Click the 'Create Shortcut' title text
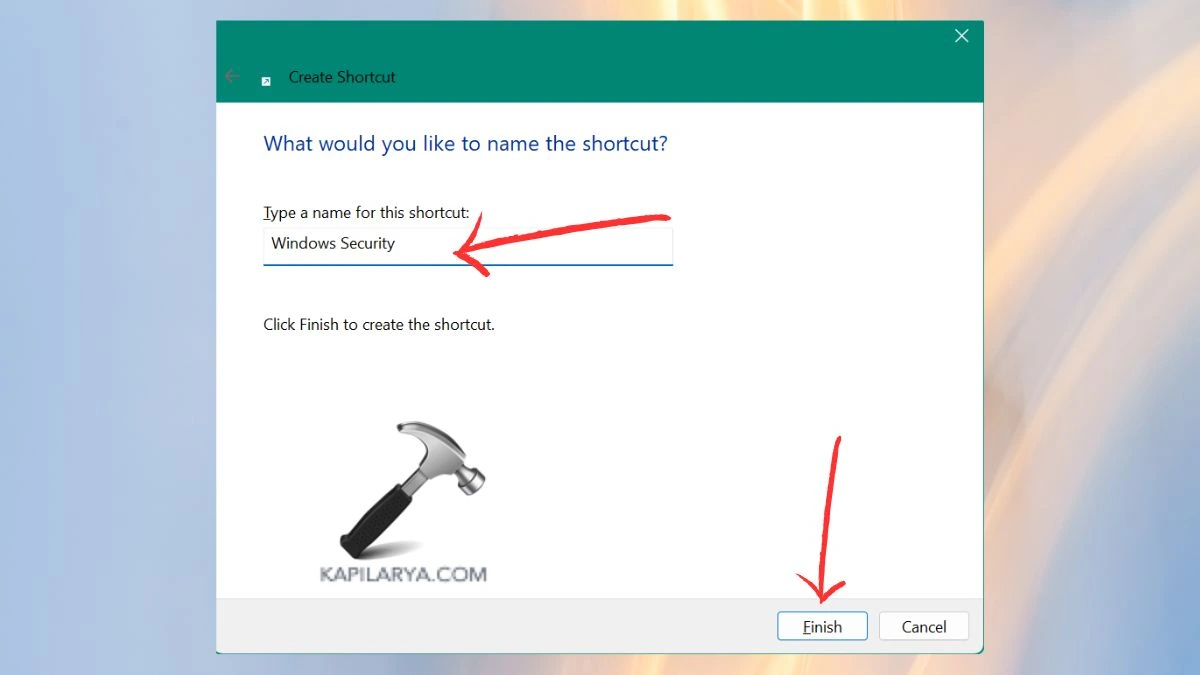 tap(342, 77)
